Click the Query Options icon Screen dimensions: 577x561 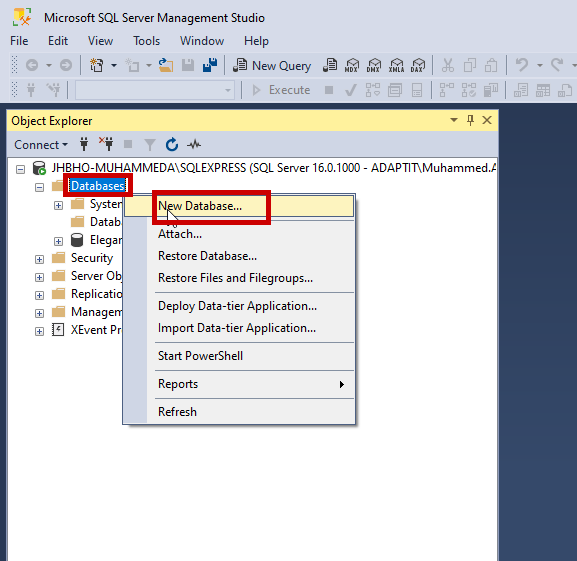coord(395,90)
